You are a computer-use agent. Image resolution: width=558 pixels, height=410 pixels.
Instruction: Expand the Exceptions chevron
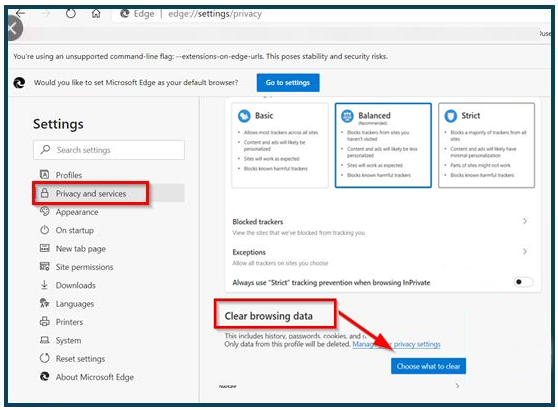click(x=525, y=251)
